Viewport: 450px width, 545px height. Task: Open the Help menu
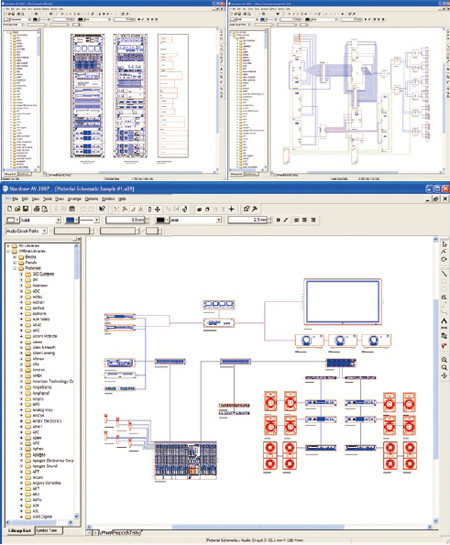coord(122,199)
